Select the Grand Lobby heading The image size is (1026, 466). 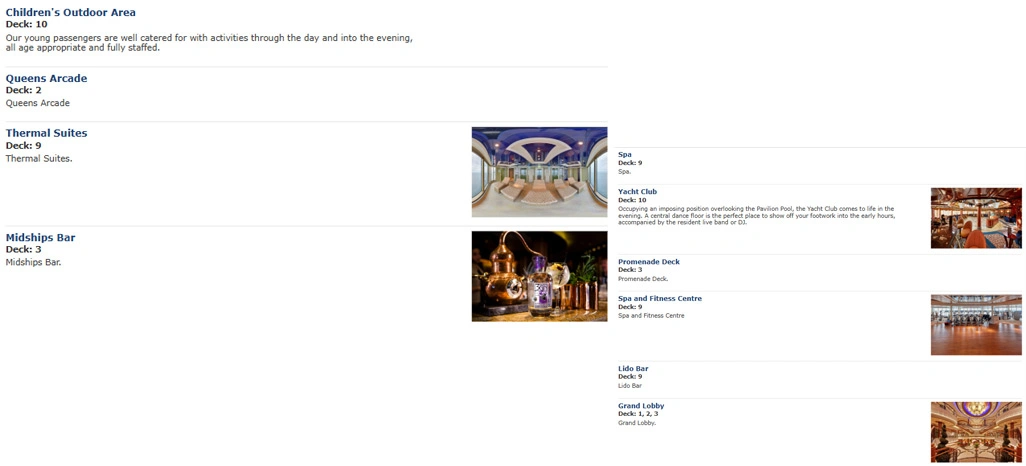coord(641,406)
